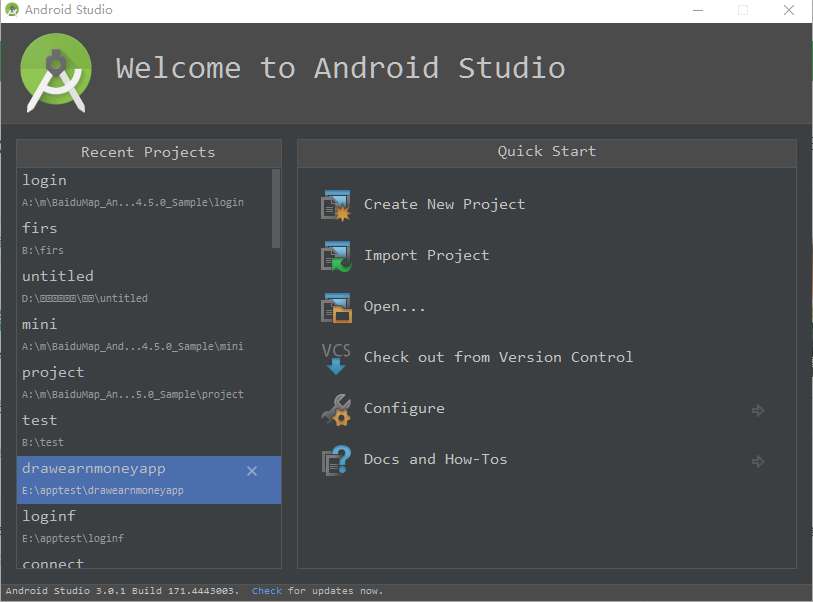
Task: Click path ending in Sample\mini
Action: [x=132, y=346]
